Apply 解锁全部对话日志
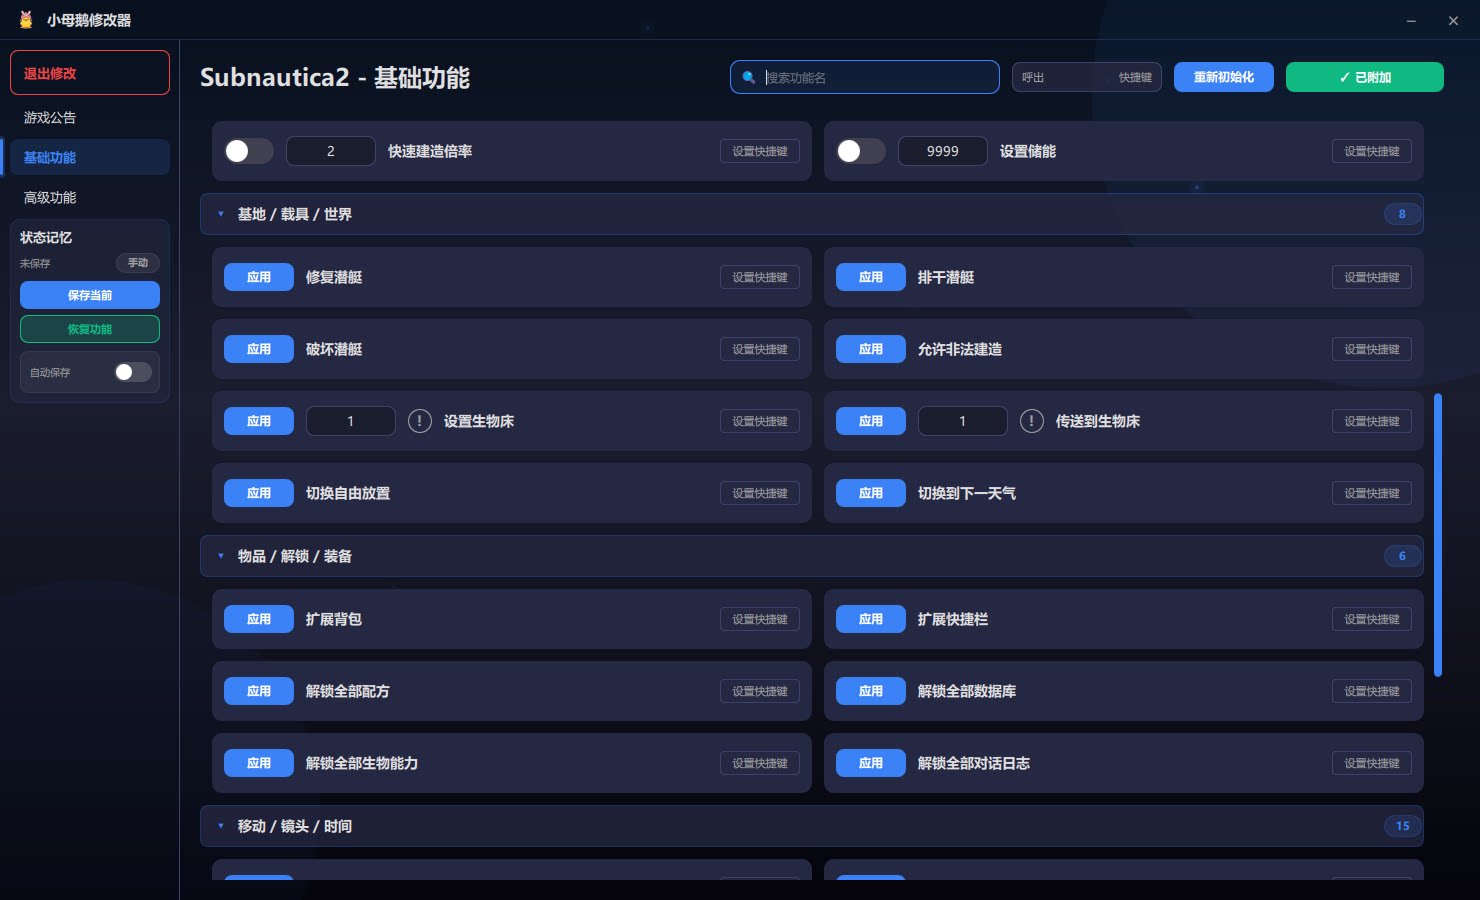Viewport: 1480px width, 900px height. click(871, 763)
